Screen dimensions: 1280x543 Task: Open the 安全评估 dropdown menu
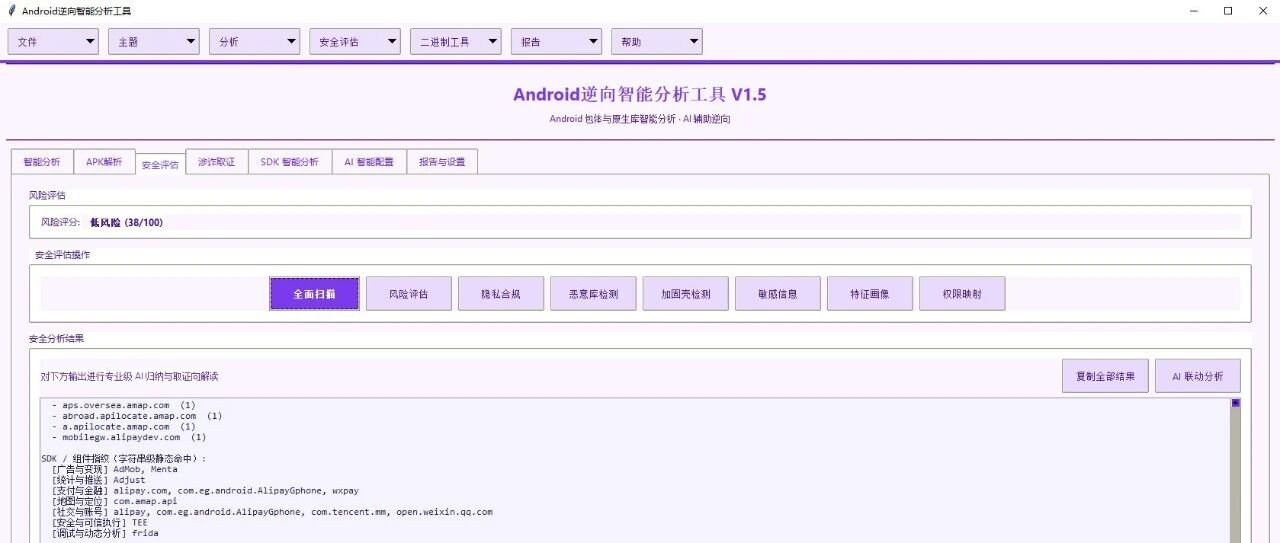[355, 42]
